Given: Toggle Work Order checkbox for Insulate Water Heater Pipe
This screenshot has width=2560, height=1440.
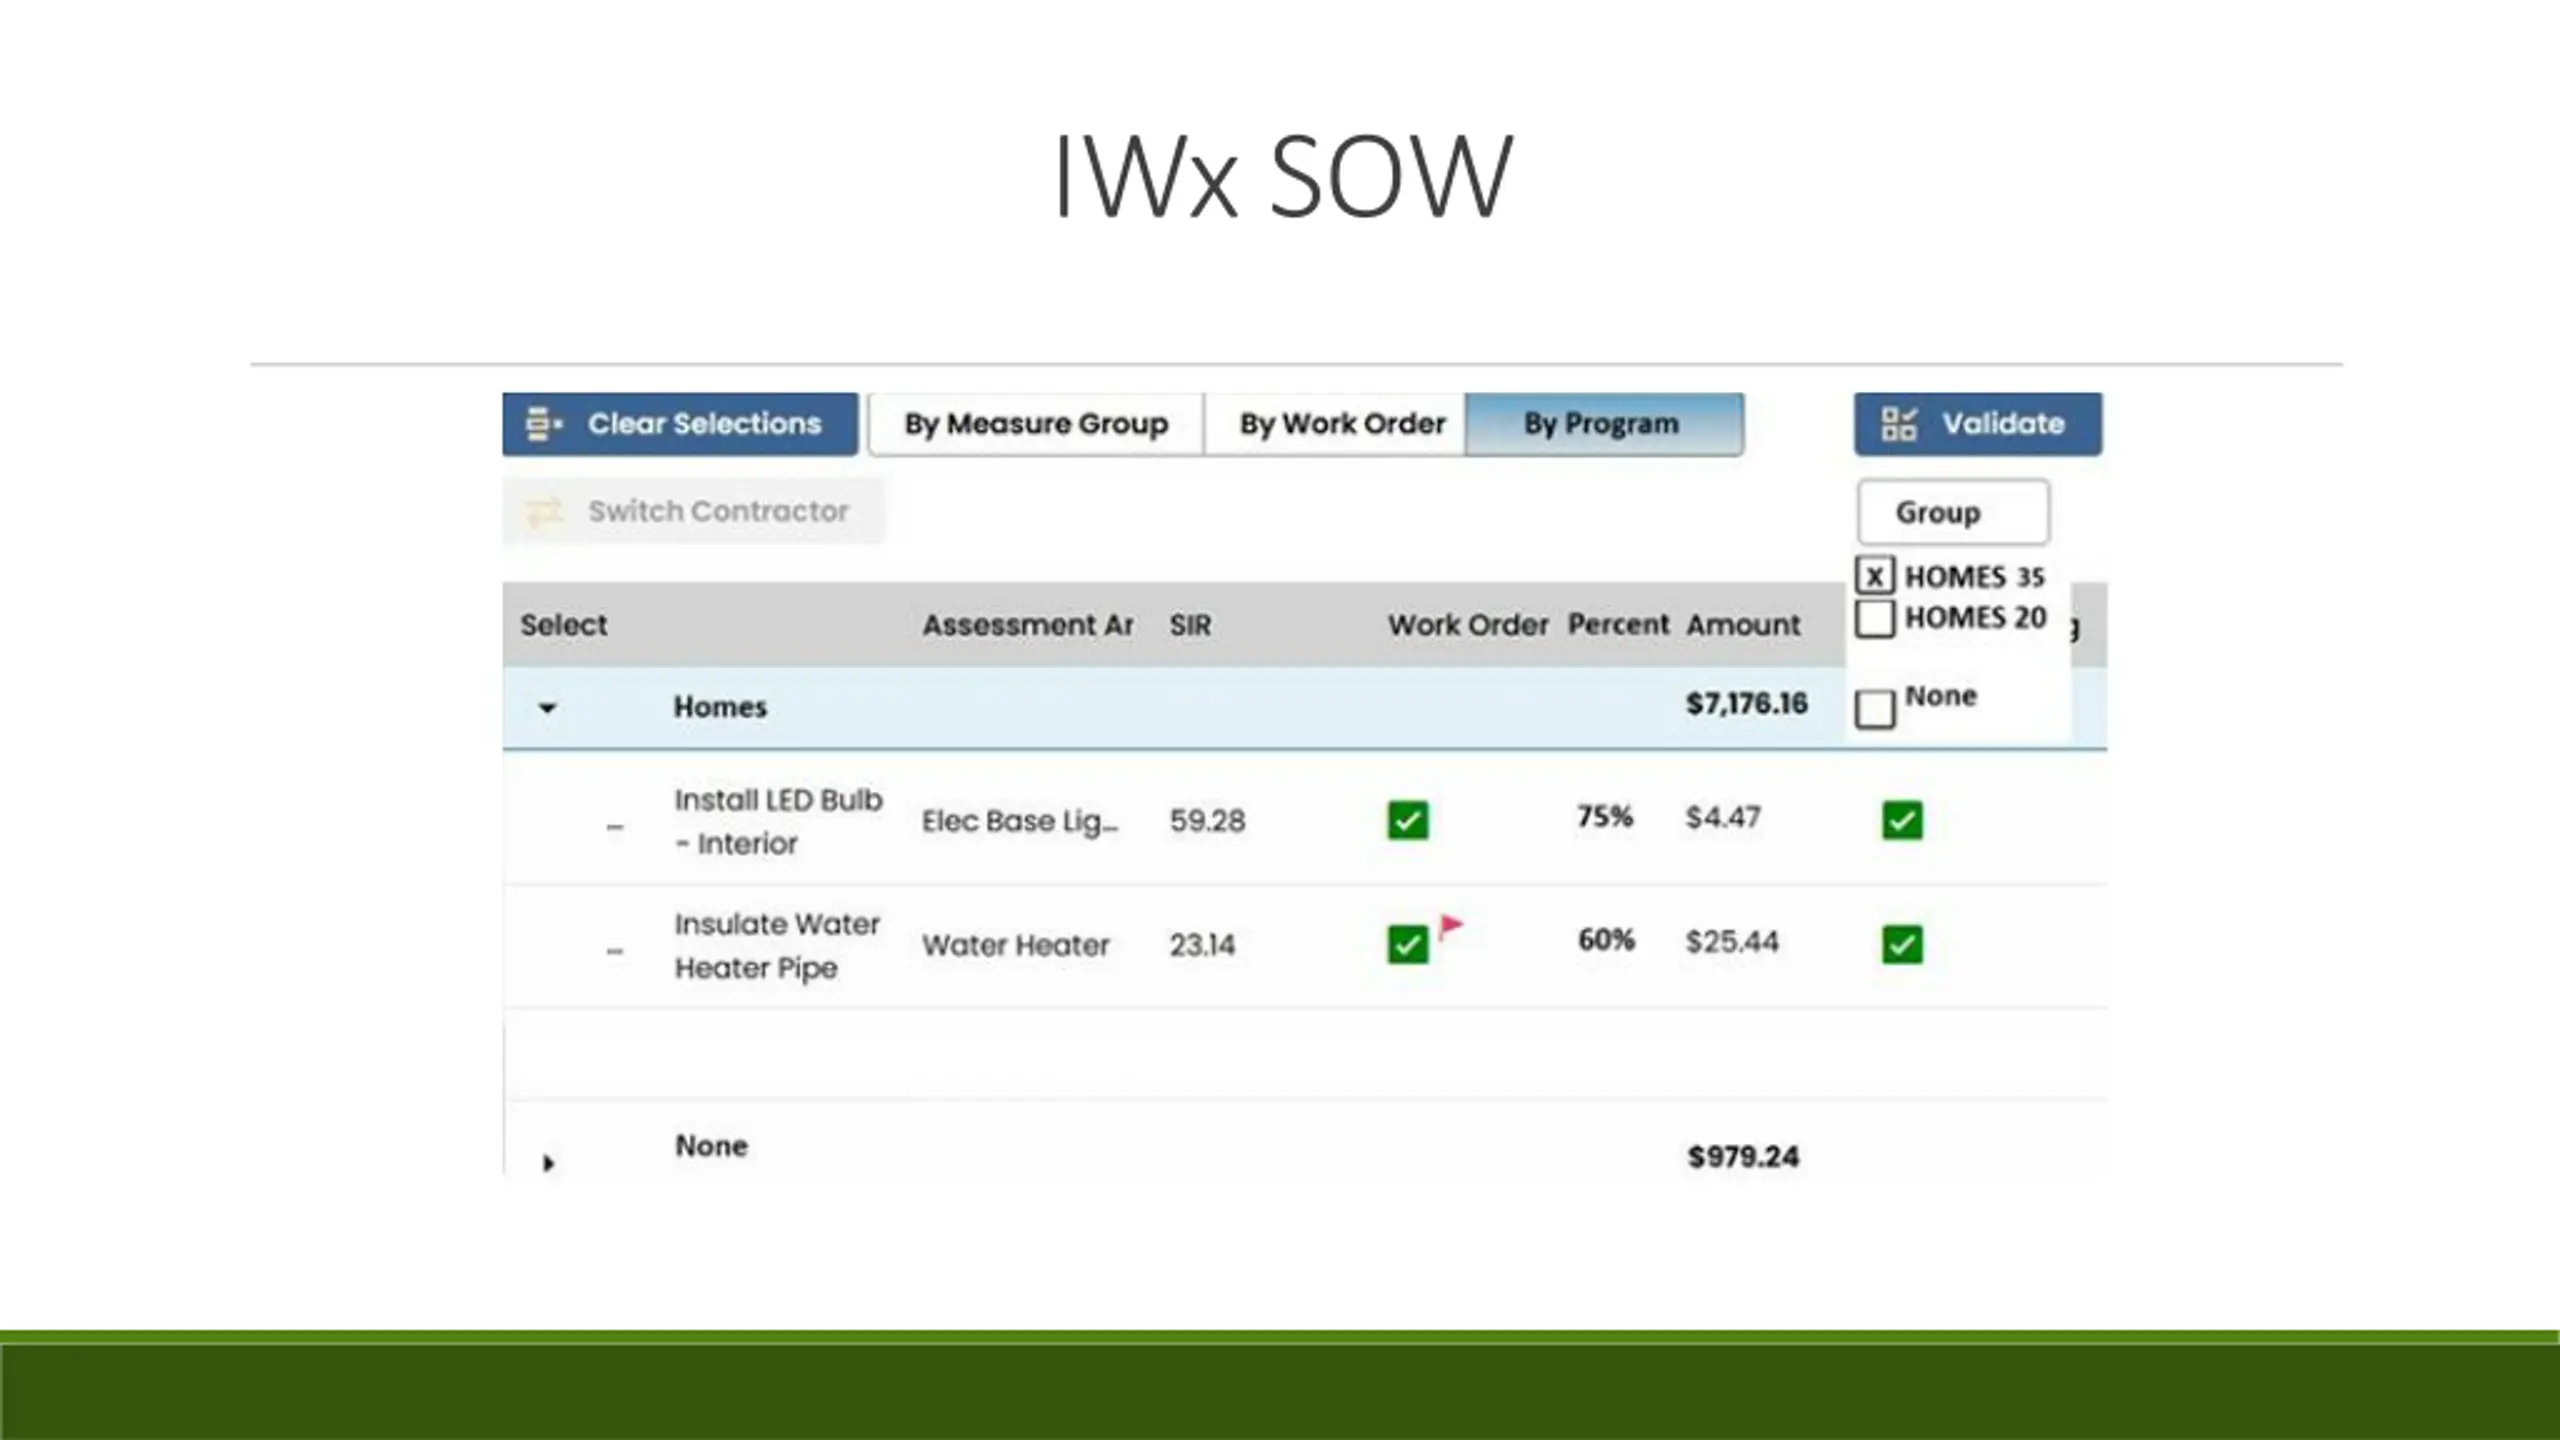Looking at the screenshot, I should [x=1408, y=944].
